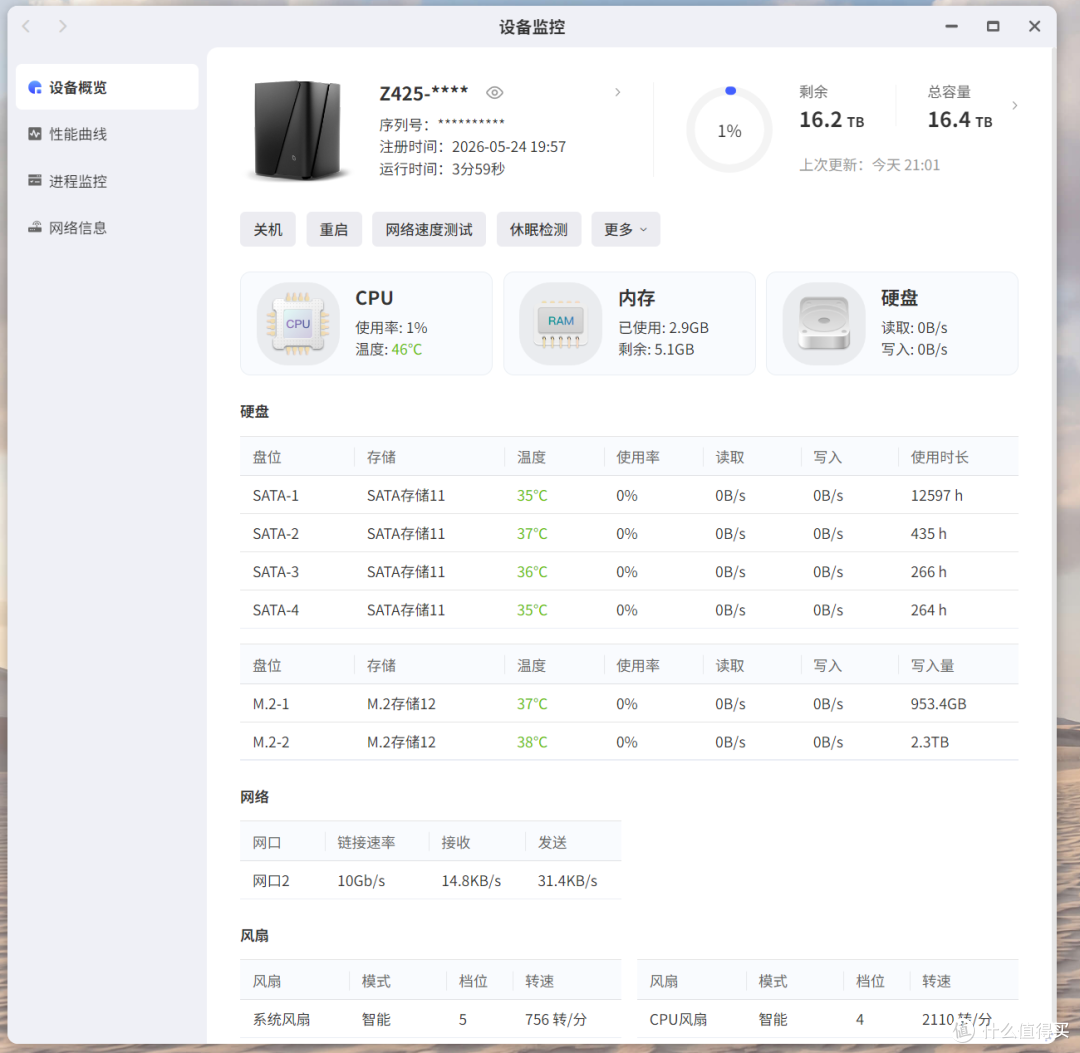This screenshot has width=1080, height=1053.
Task: Start 网络速度测试
Action: pyautogui.click(x=429, y=229)
